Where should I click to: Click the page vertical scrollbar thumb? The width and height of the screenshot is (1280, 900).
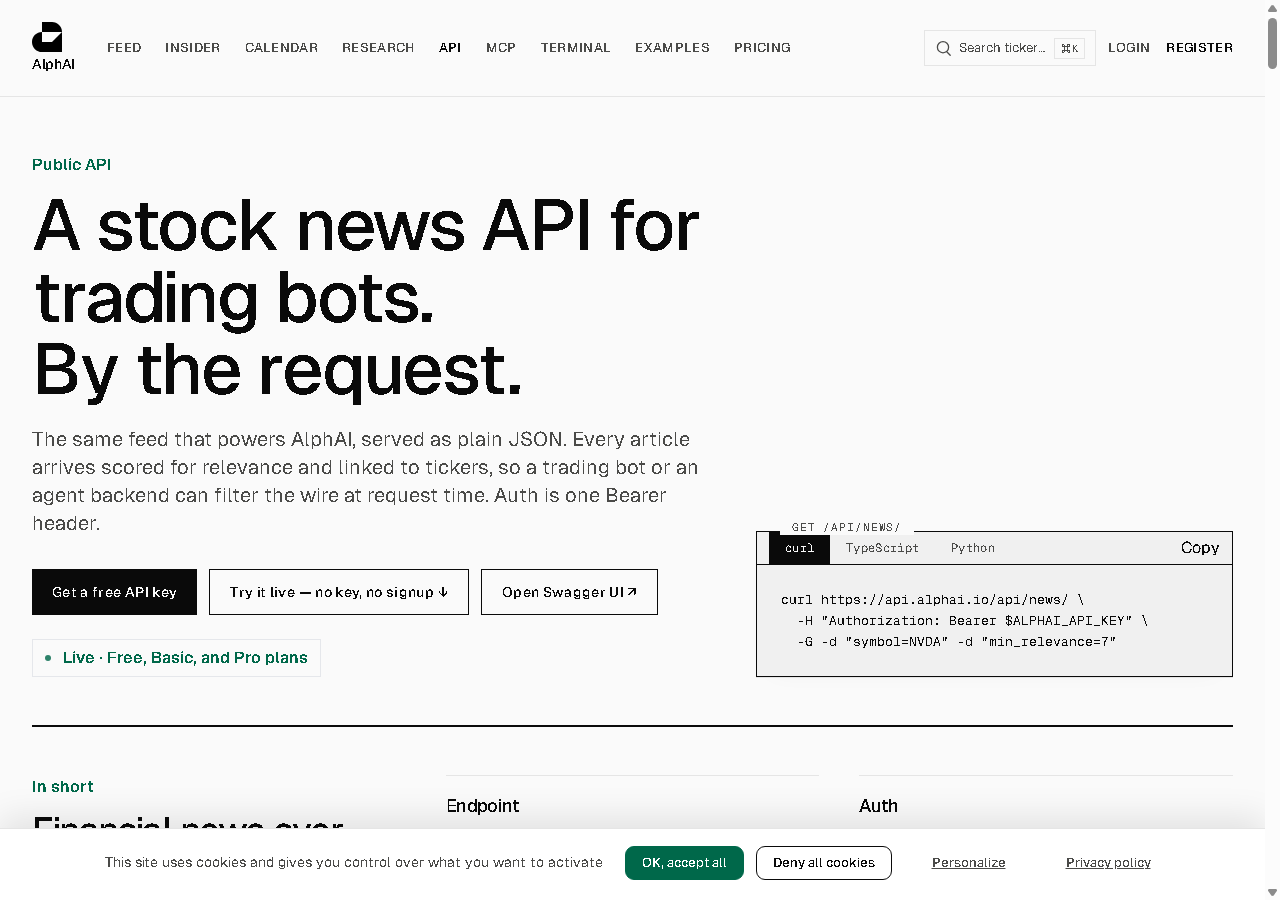tap(1273, 43)
